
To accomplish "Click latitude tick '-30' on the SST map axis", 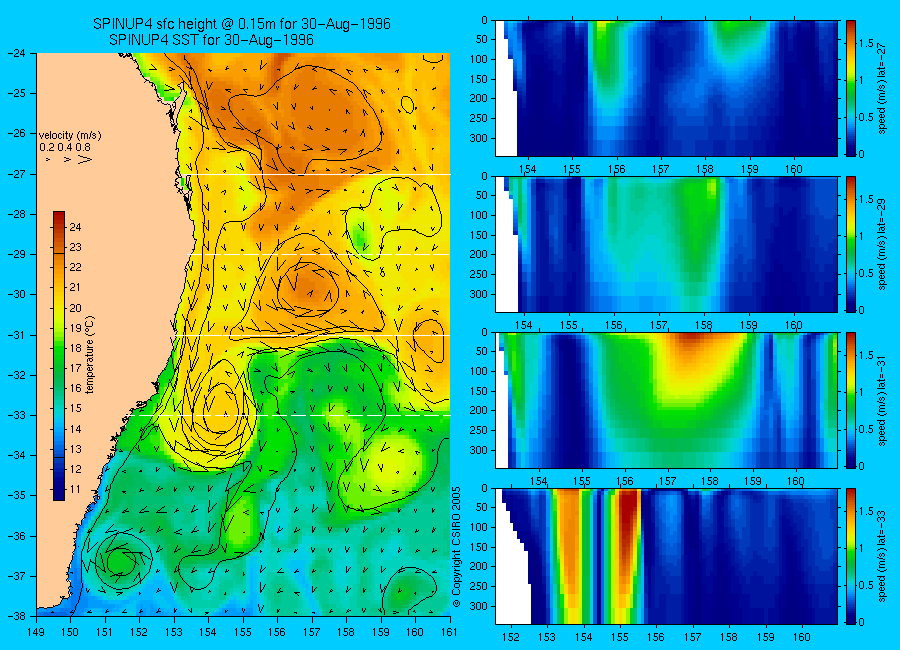I will [x=15, y=295].
